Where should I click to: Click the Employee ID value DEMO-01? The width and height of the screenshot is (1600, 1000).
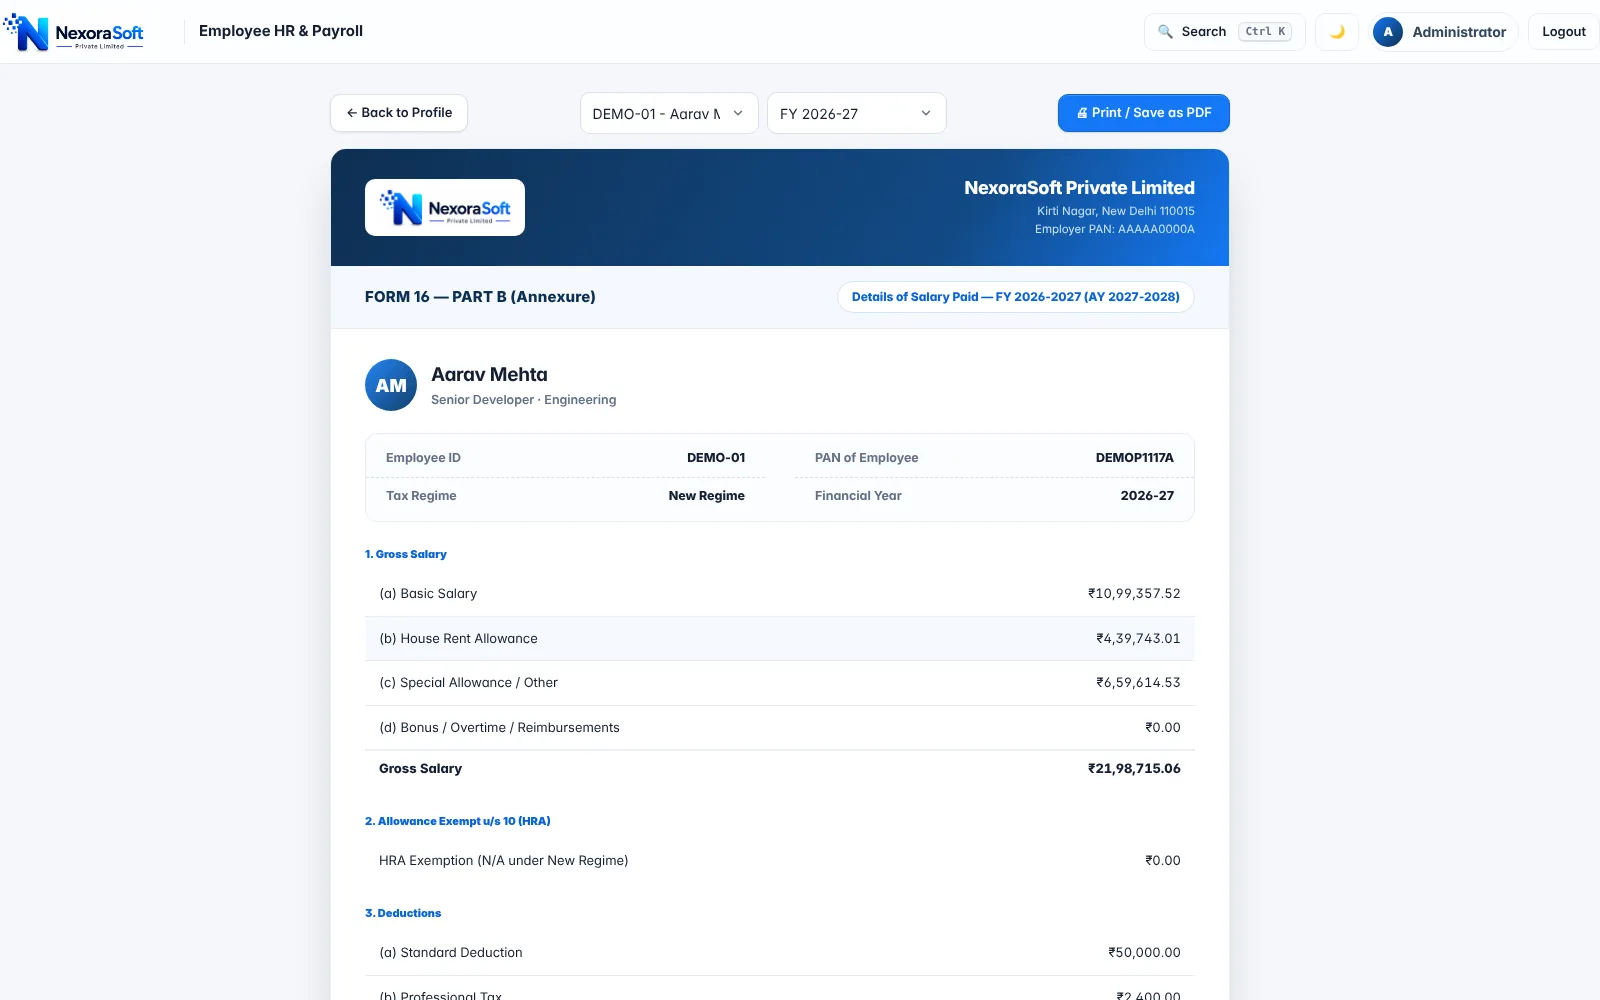[716, 458]
